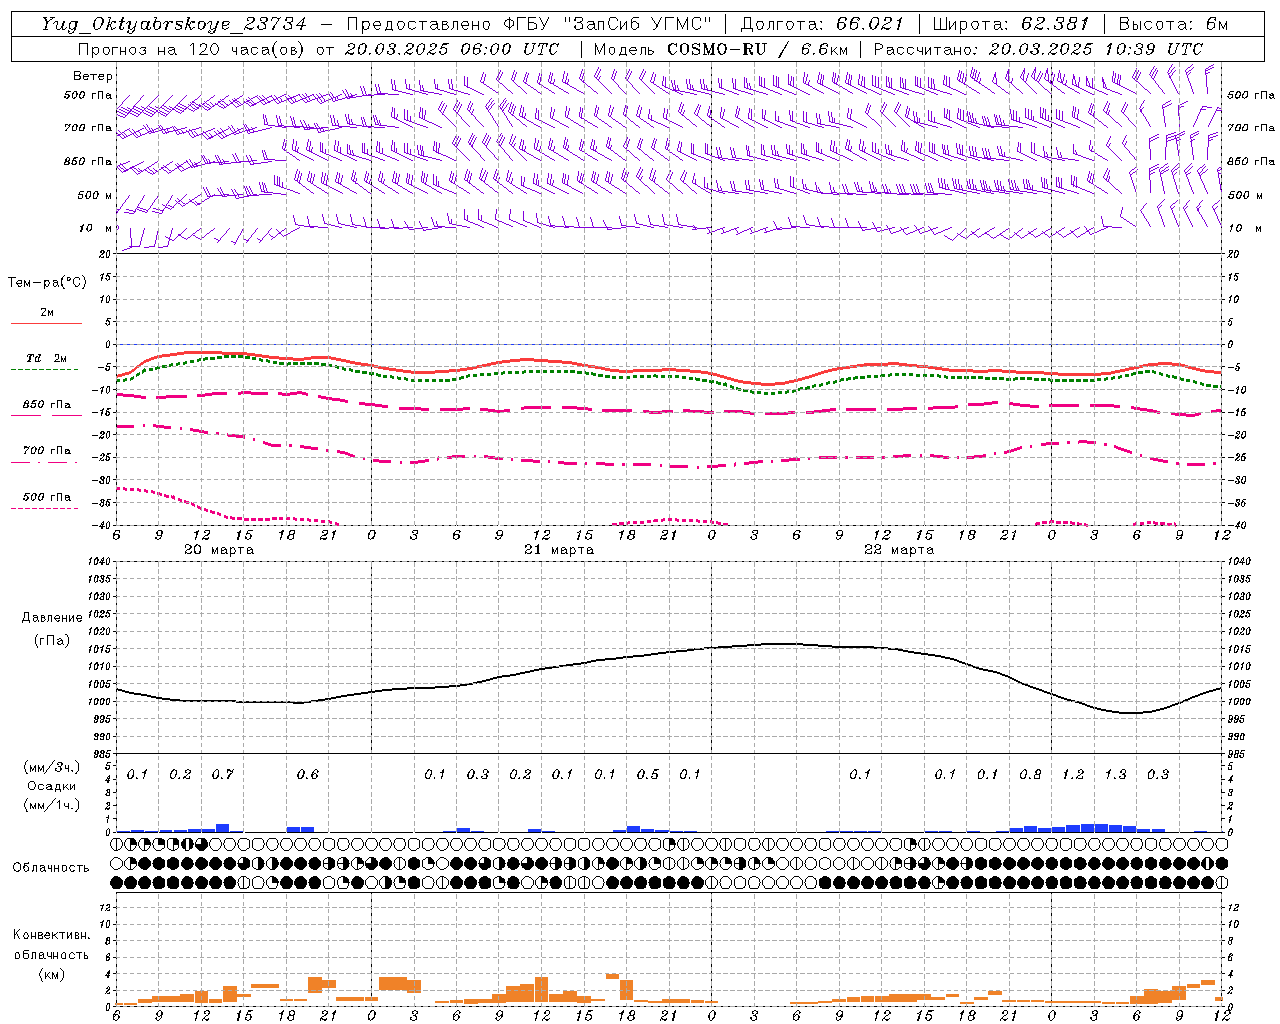Click the 20 марта date label
The image size is (1280, 1024).
coord(219,550)
